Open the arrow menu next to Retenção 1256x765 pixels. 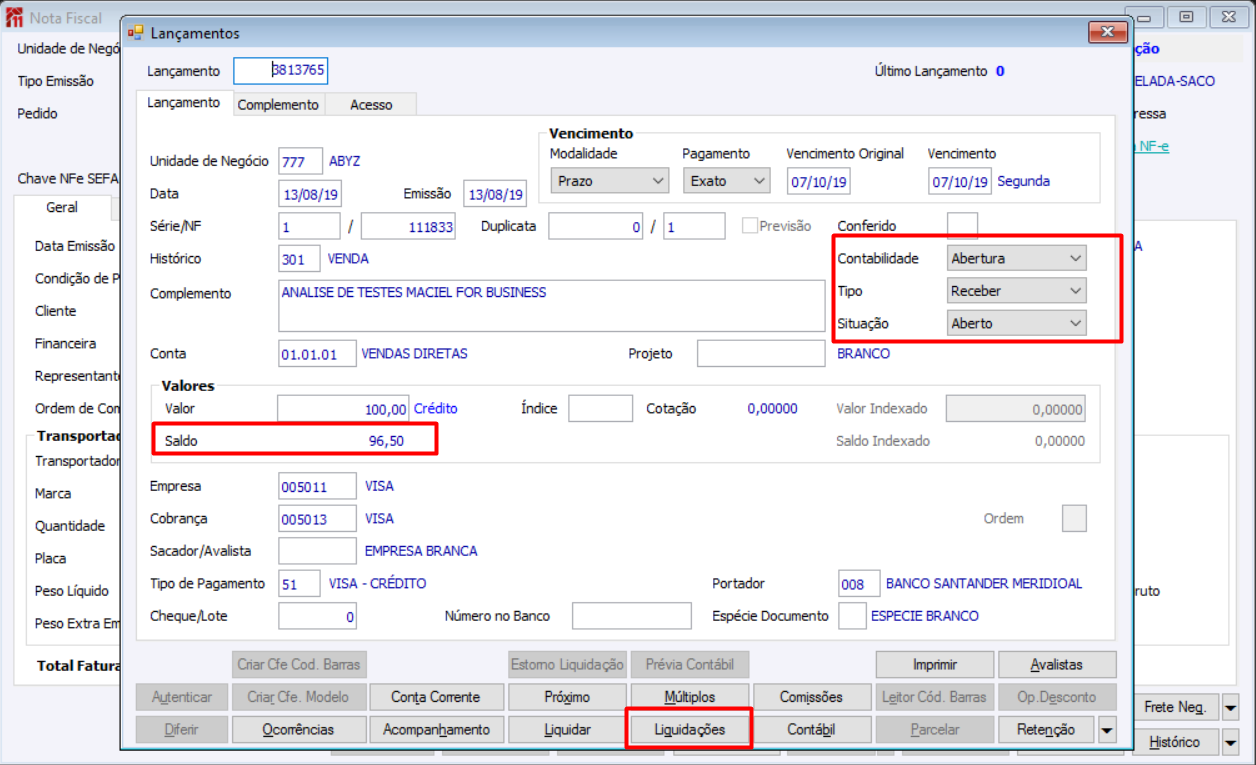pyautogui.click(x=1106, y=730)
